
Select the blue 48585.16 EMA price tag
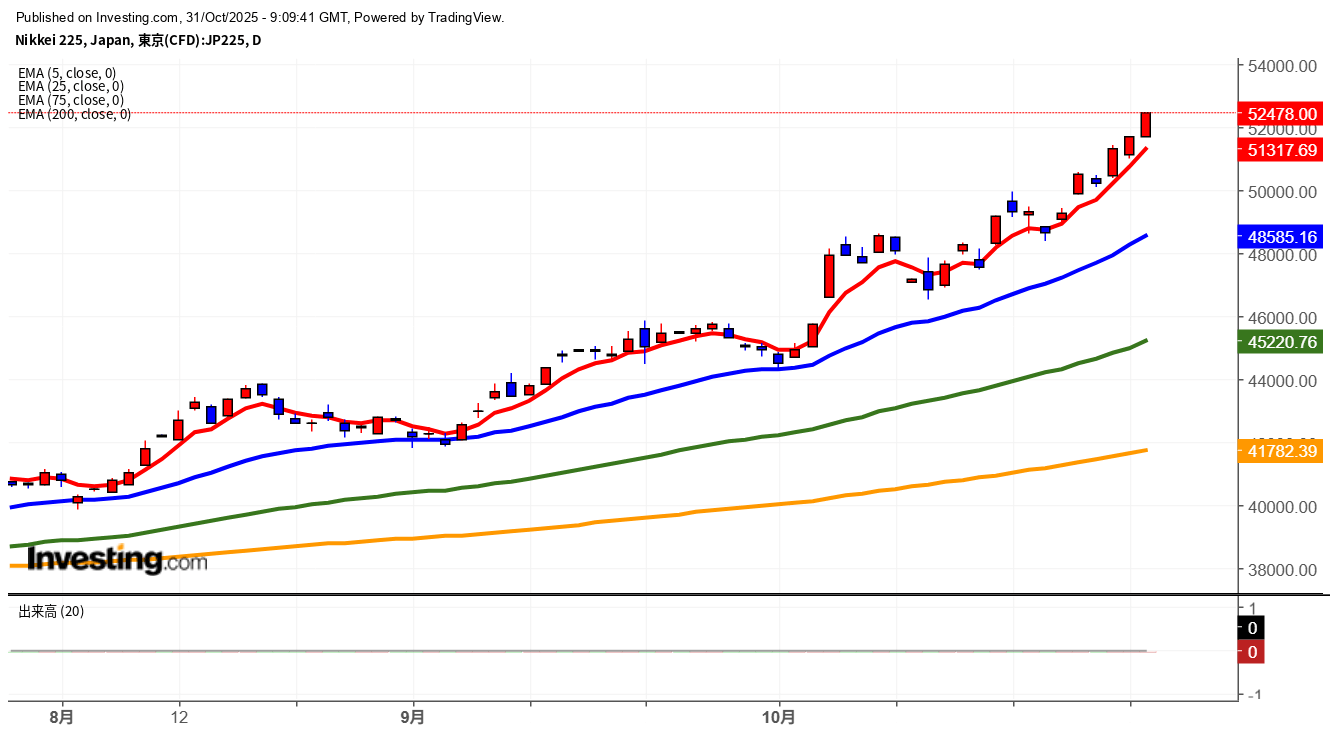click(1281, 237)
